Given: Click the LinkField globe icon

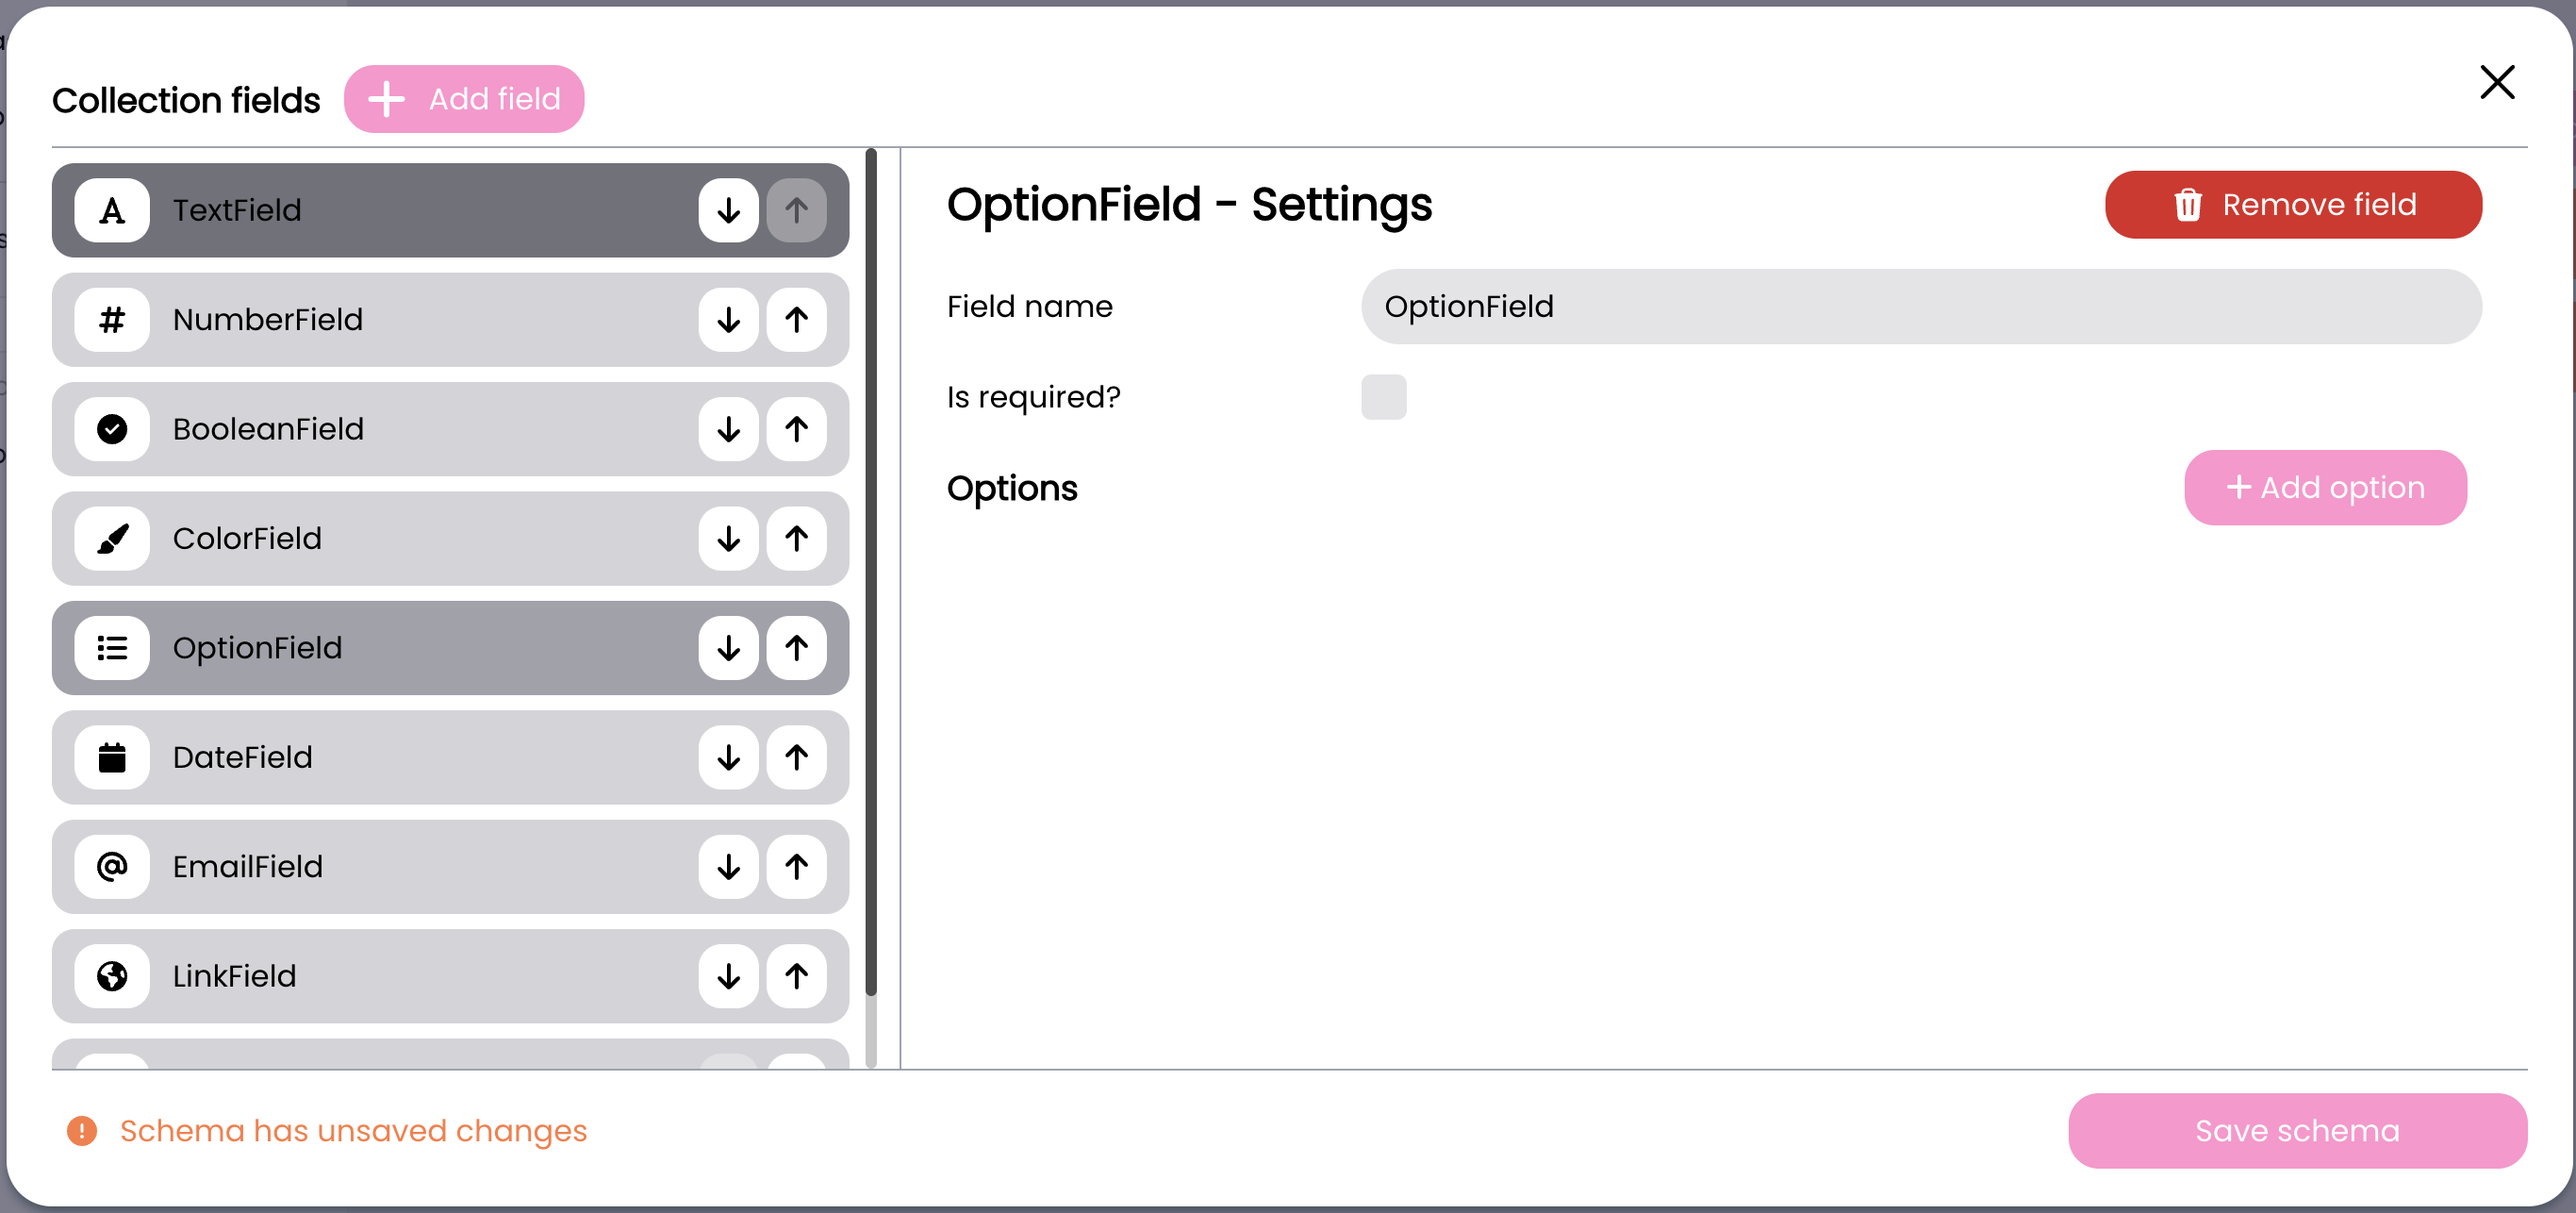Looking at the screenshot, I should 112,976.
